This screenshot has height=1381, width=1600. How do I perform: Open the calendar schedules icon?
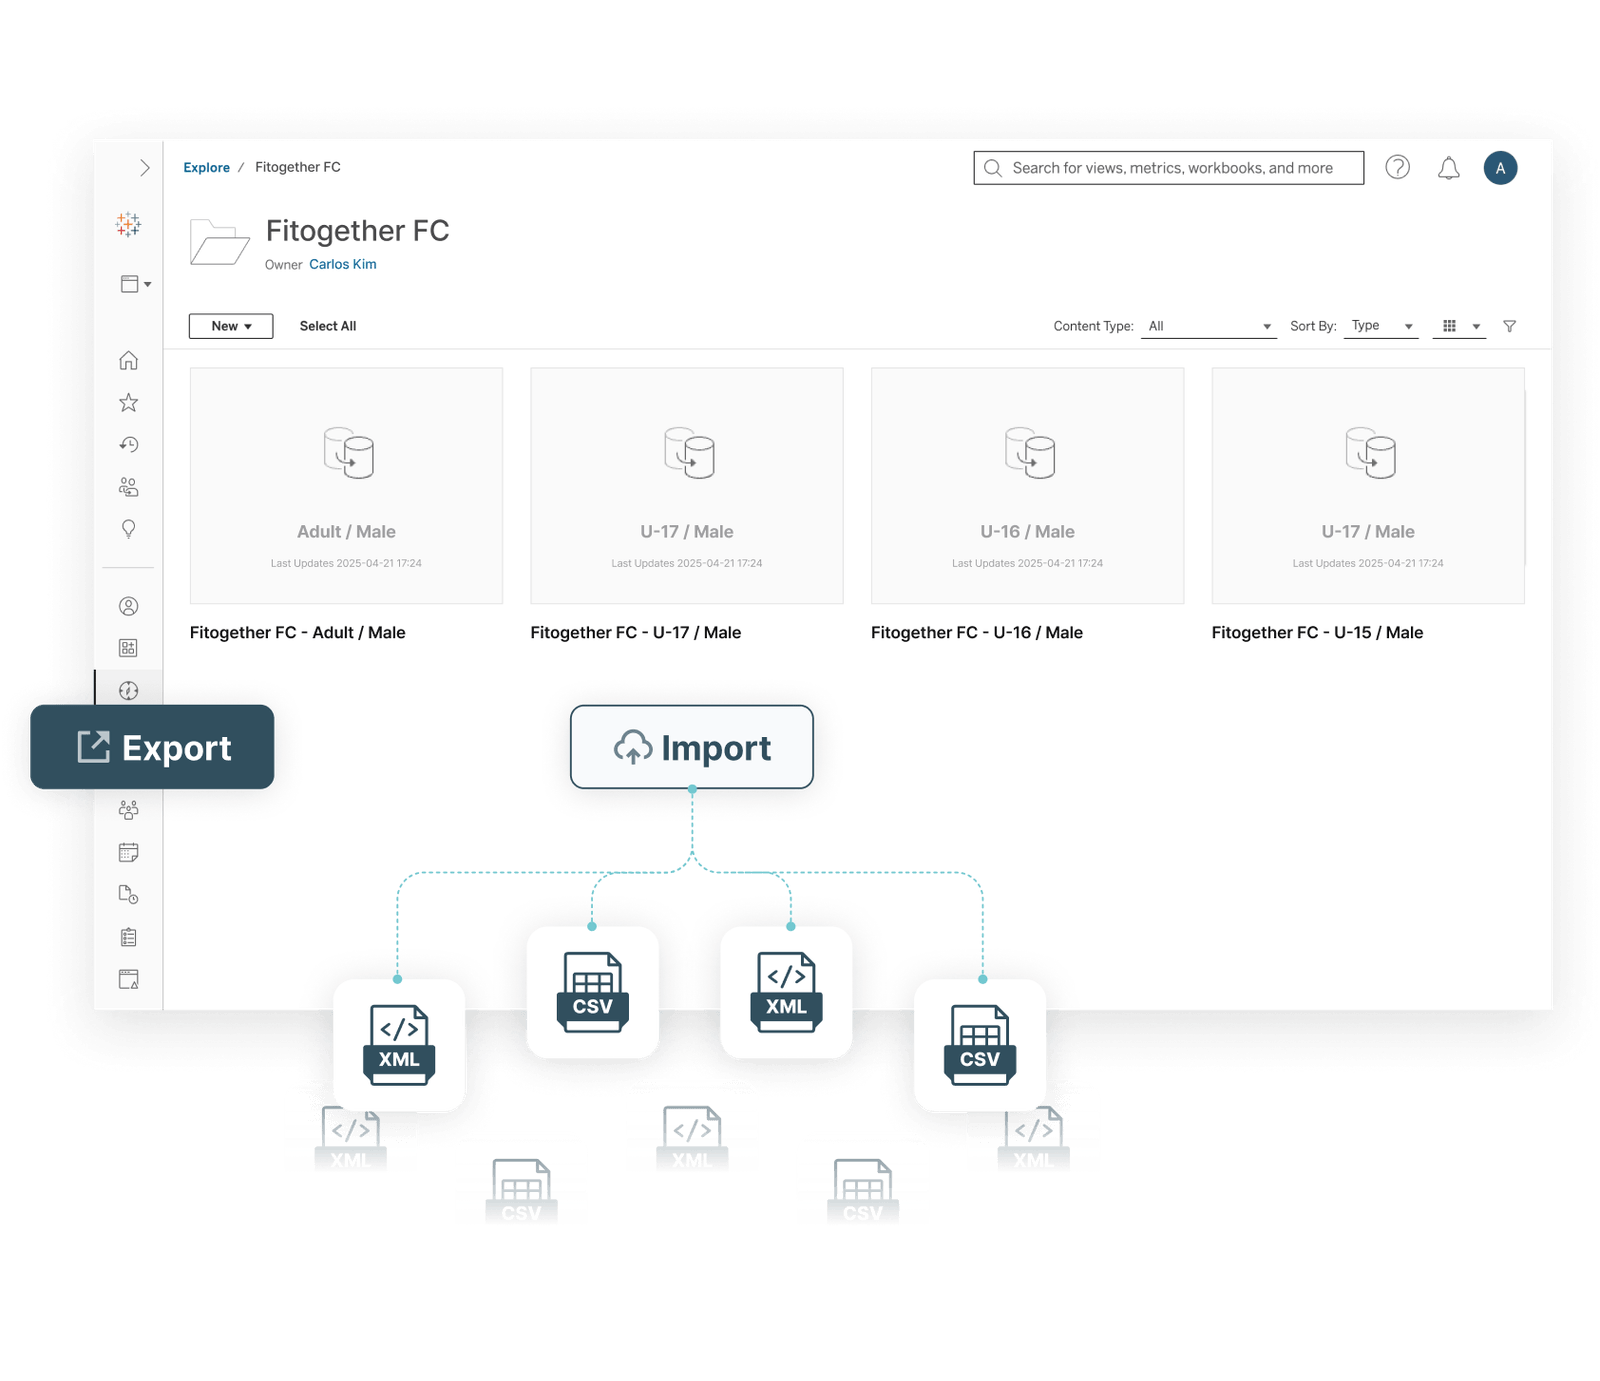point(129,852)
